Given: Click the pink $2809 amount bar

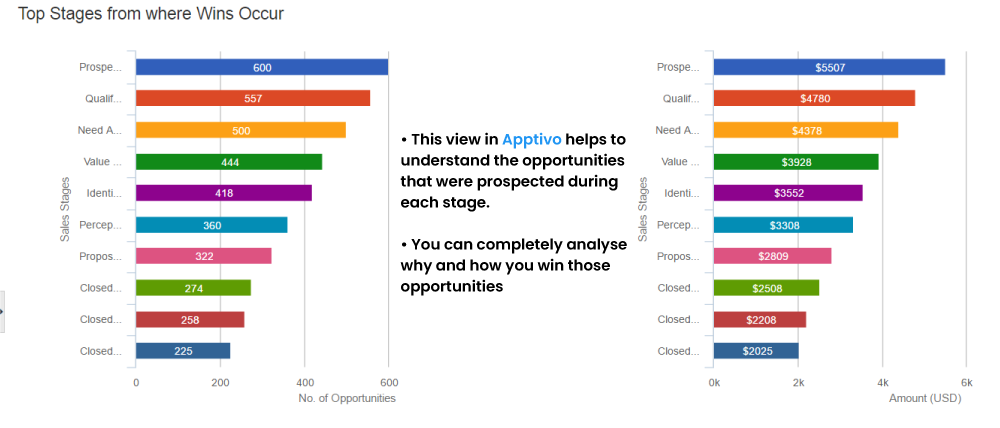Looking at the screenshot, I should pos(773,256).
